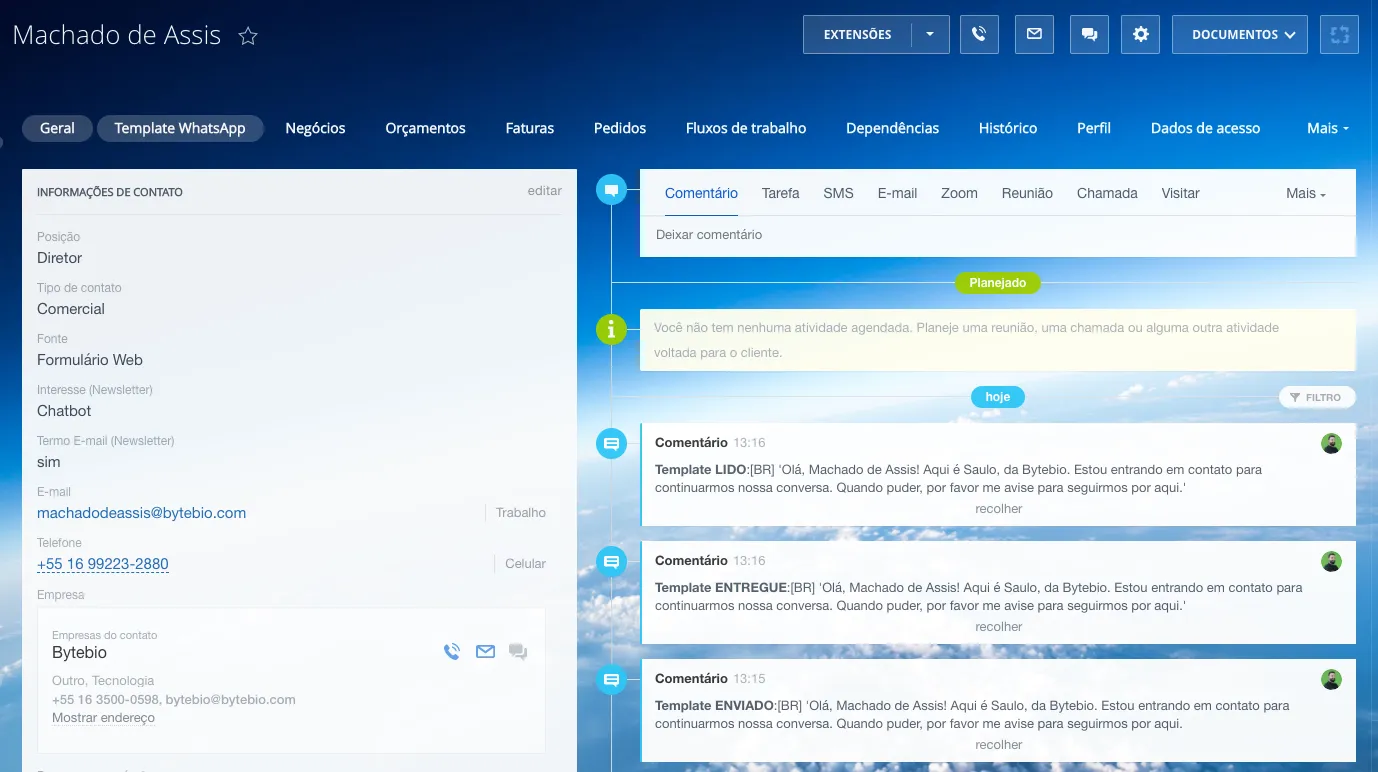
Task: Click user avatar on Template ENVIADO comment
Action: (1331, 679)
